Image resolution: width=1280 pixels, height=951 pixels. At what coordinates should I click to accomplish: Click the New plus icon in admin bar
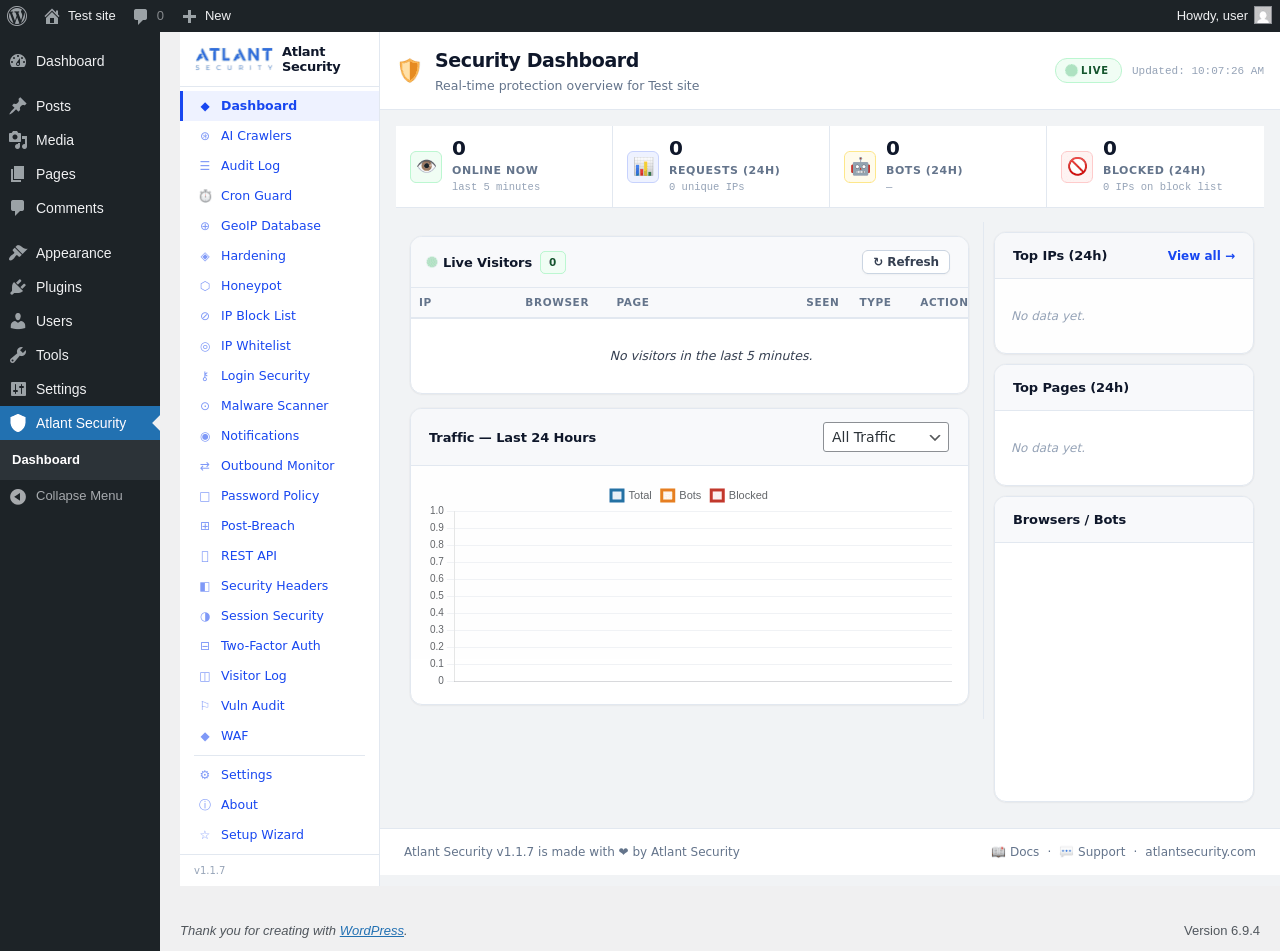[189, 16]
